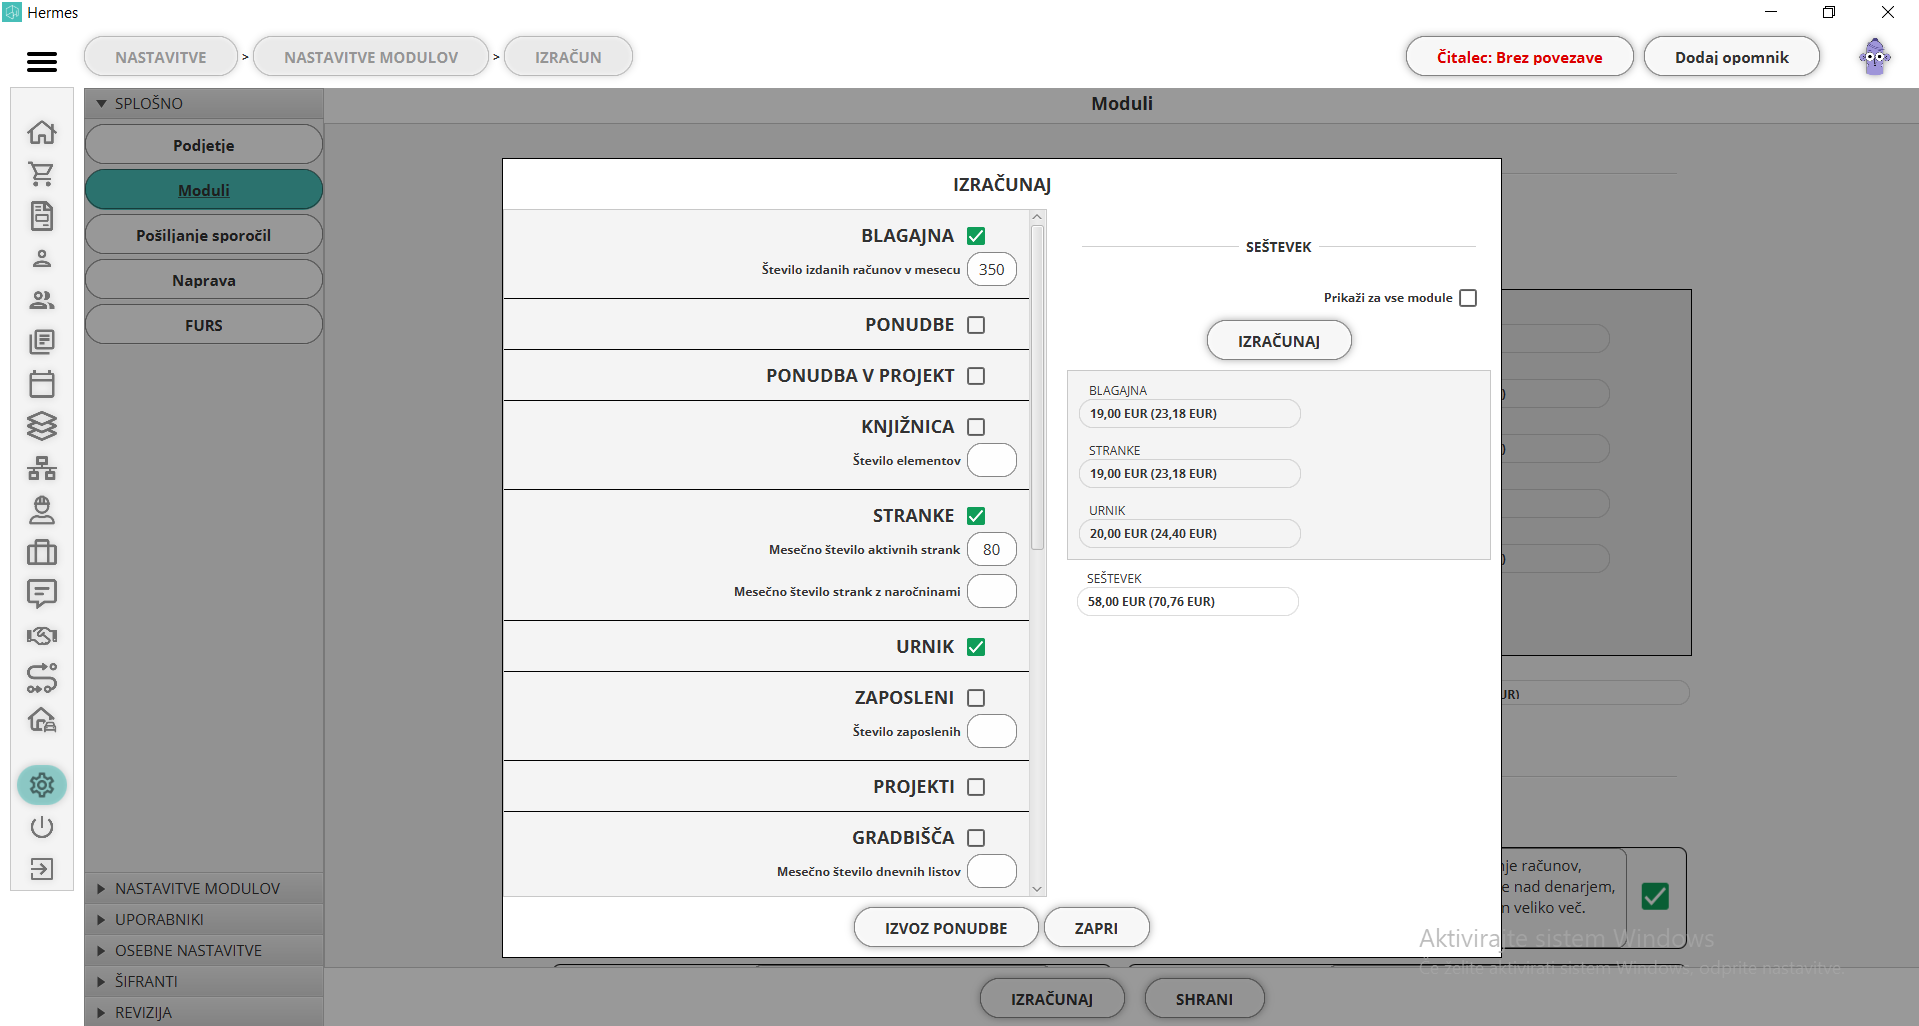Open the Naprava settings tab
This screenshot has width=1919, height=1026.
(204, 280)
